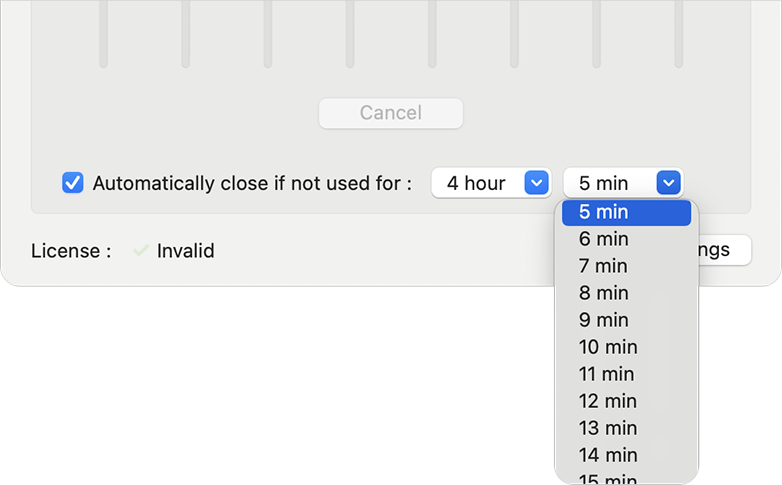
Task: Choose 8 min option
Action: pos(626,293)
